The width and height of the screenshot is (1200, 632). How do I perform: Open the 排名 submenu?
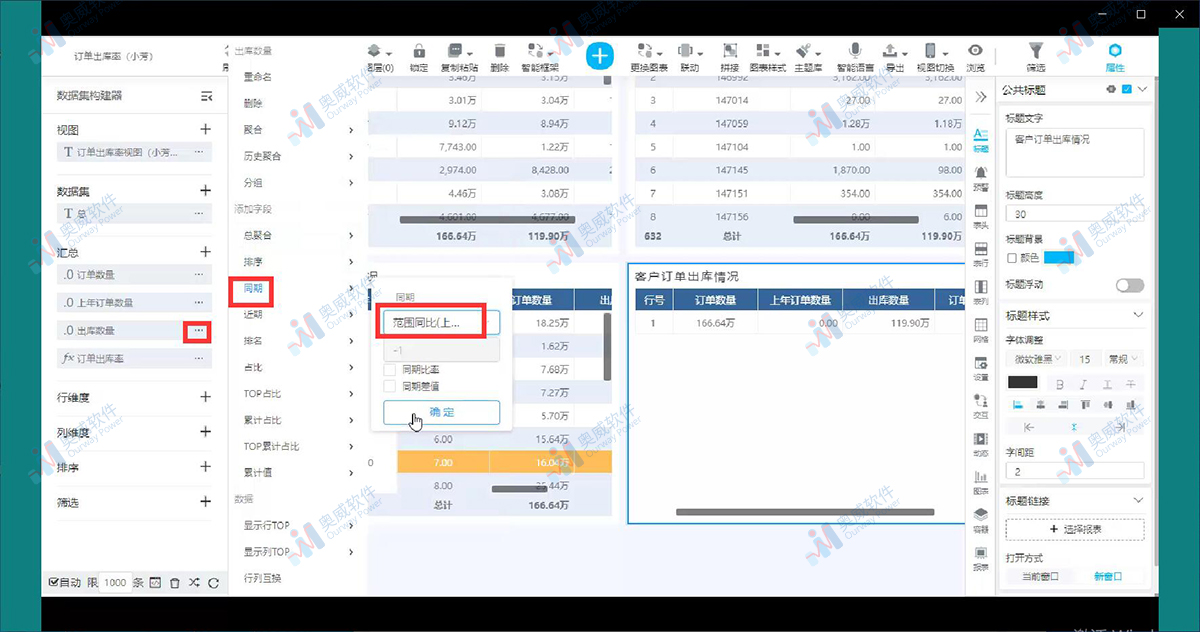298,341
